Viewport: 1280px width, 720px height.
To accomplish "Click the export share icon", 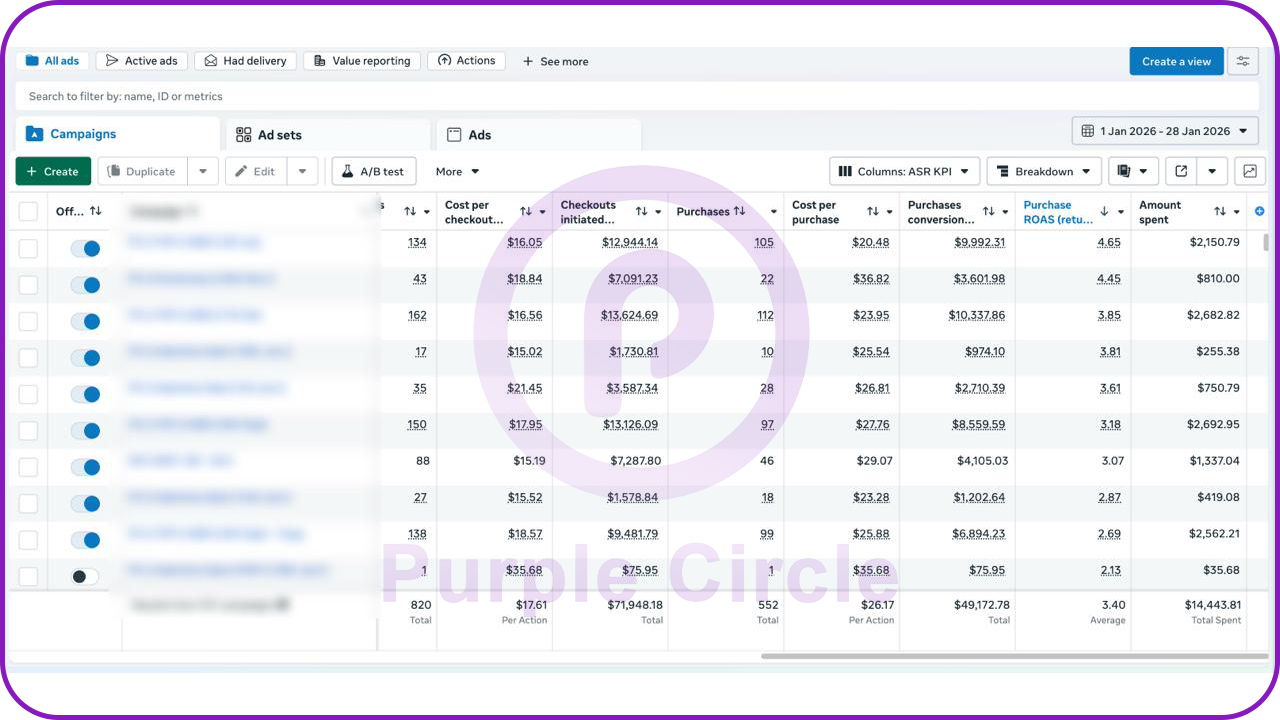I will [1181, 171].
